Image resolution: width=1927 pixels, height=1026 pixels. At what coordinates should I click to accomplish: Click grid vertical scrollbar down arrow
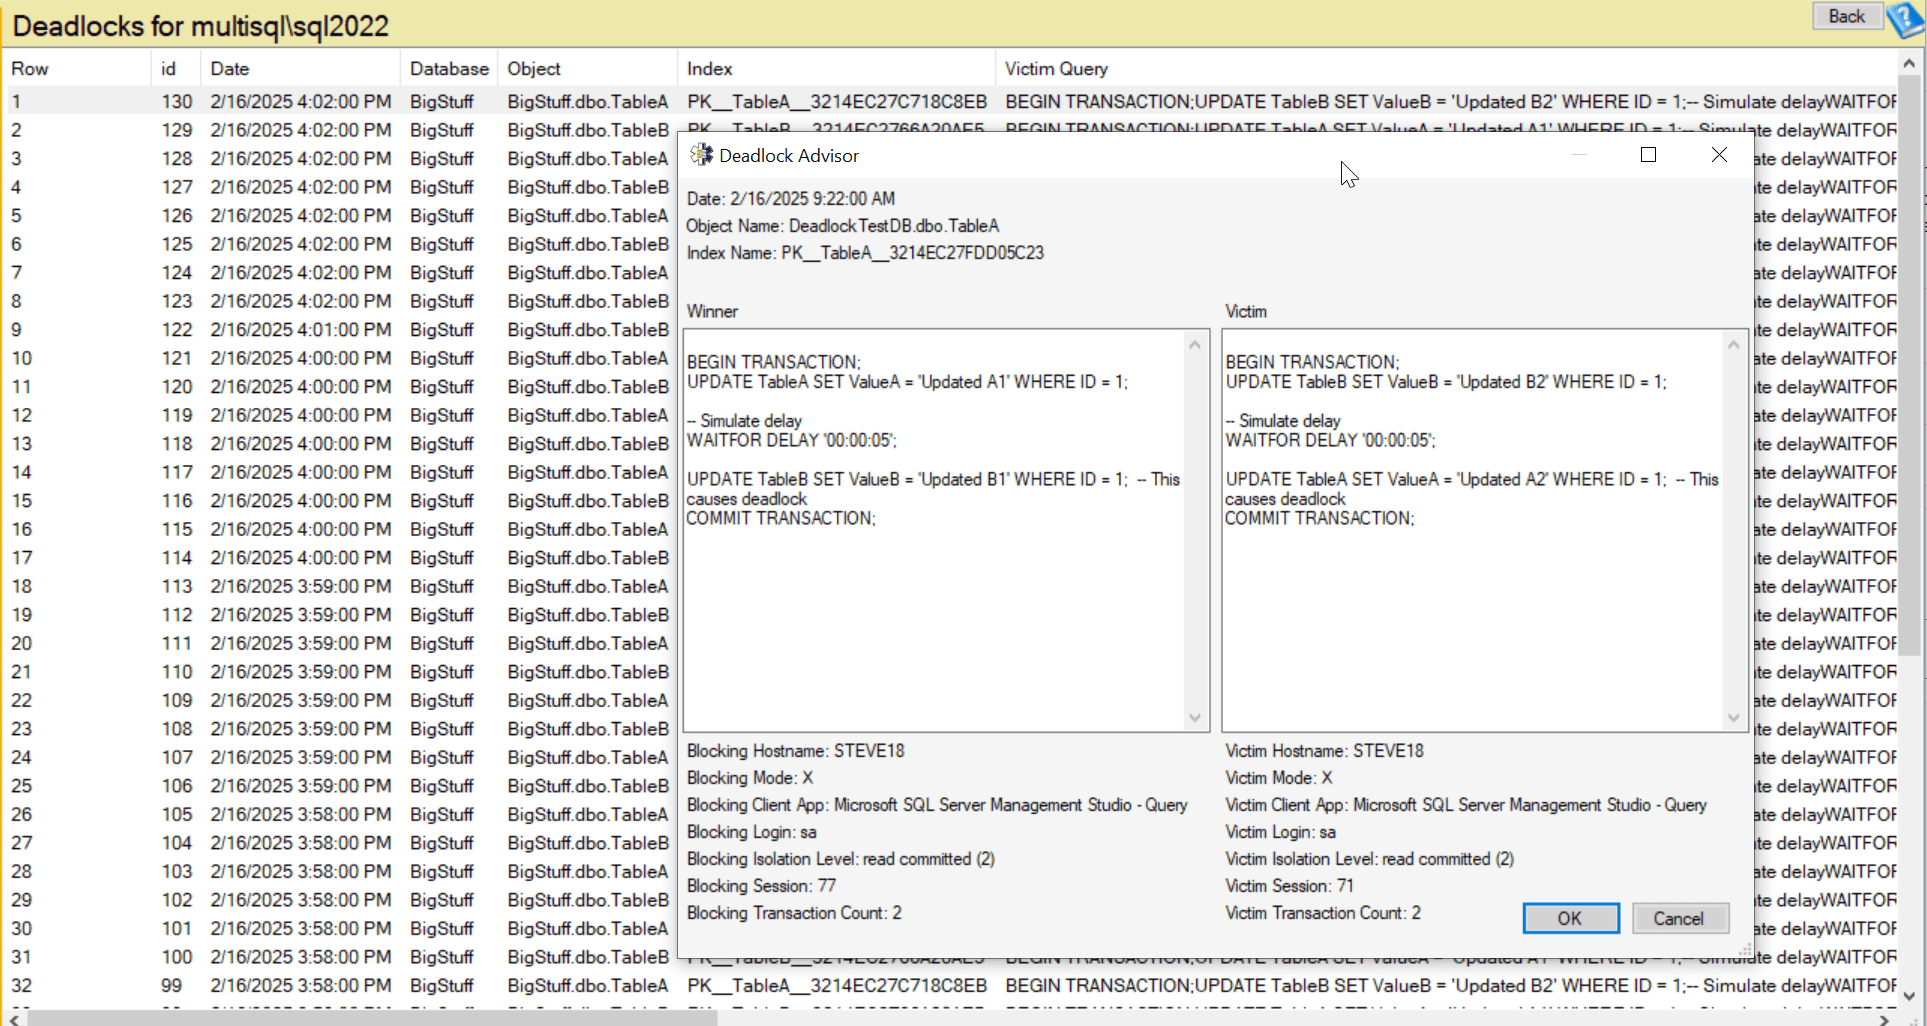pos(1909,995)
